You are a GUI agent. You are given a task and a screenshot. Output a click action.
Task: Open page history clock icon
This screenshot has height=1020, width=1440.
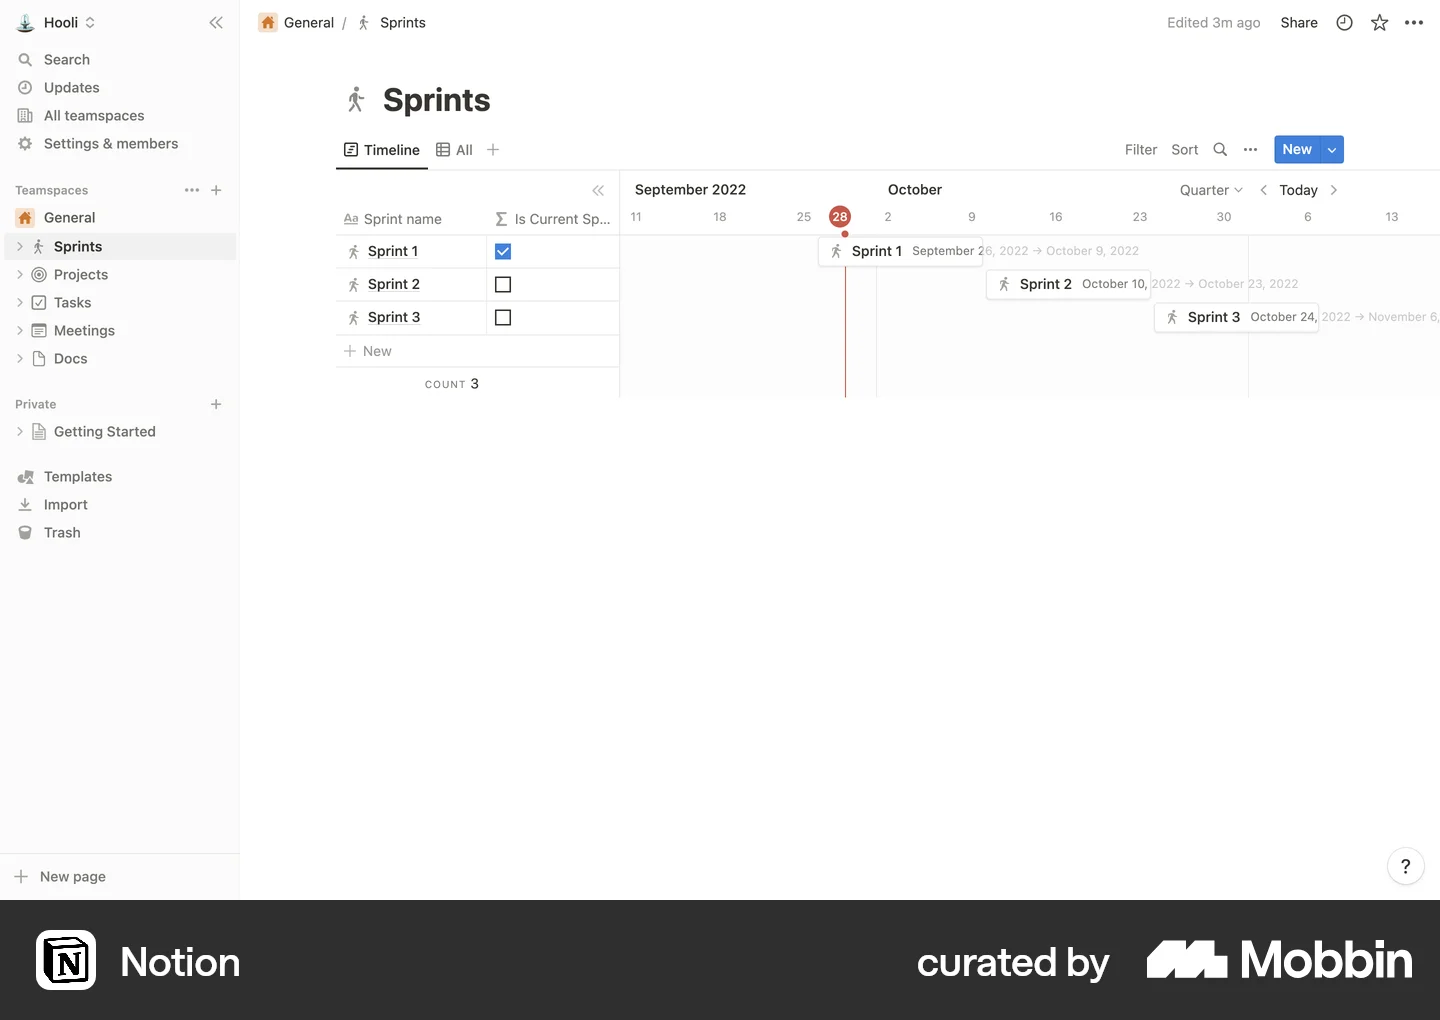pos(1344,22)
